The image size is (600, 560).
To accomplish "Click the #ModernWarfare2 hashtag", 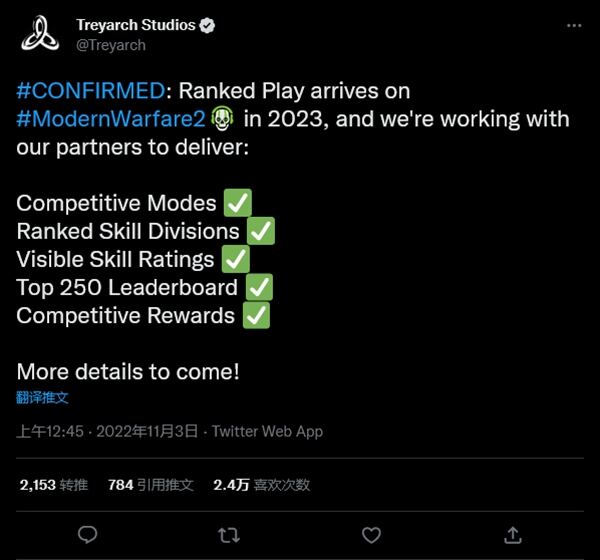I will tap(110, 119).
